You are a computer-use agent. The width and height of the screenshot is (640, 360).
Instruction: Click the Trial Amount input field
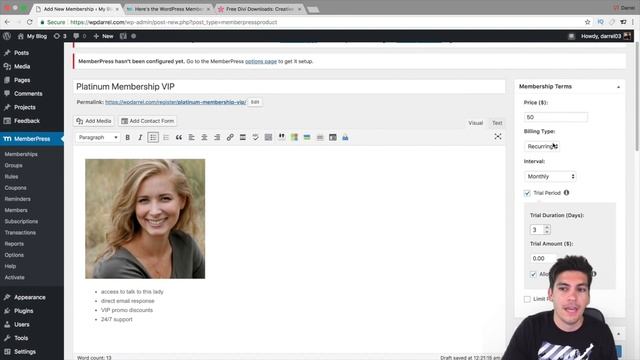coord(543,258)
